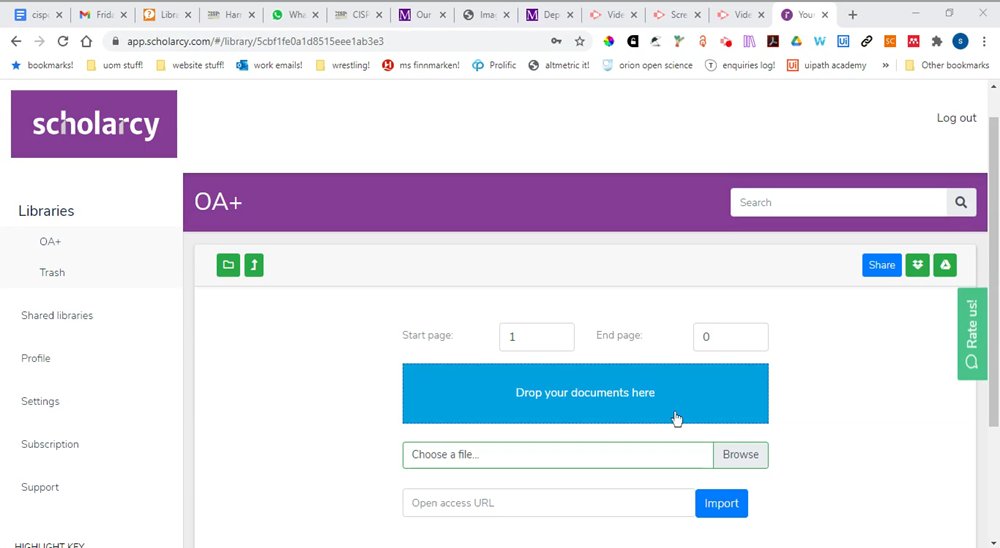
Task: Click the Unpaywall orange lock extension
Action: click(702, 41)
